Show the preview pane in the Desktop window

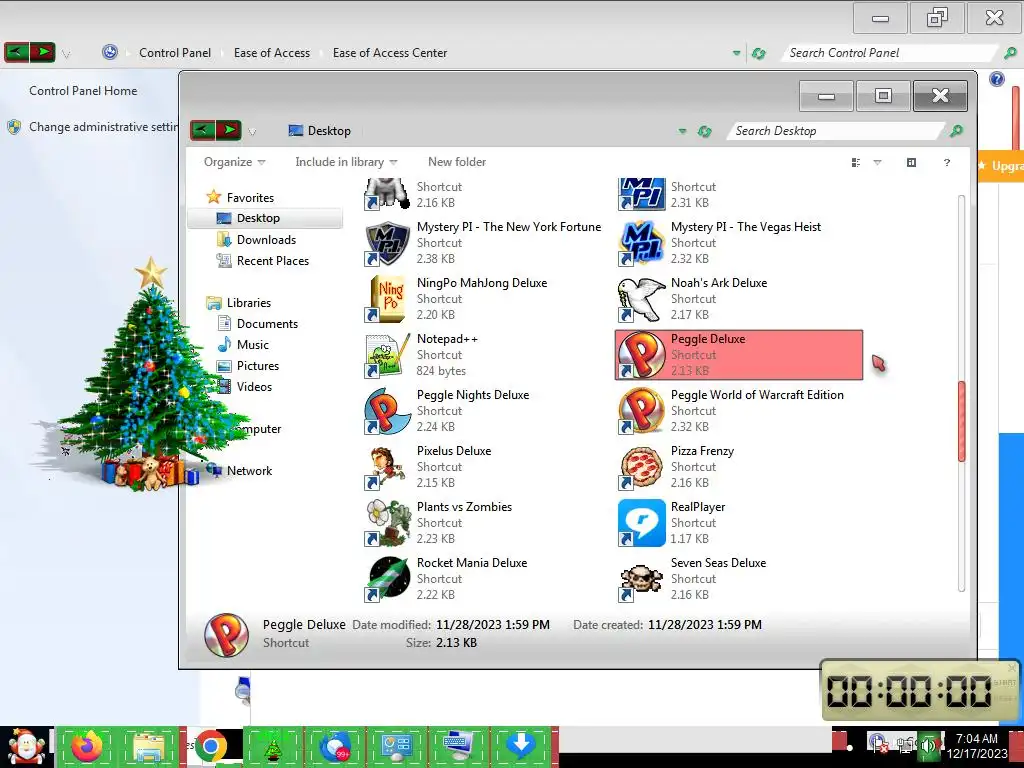pyautogui.click(x=912, y=163)
